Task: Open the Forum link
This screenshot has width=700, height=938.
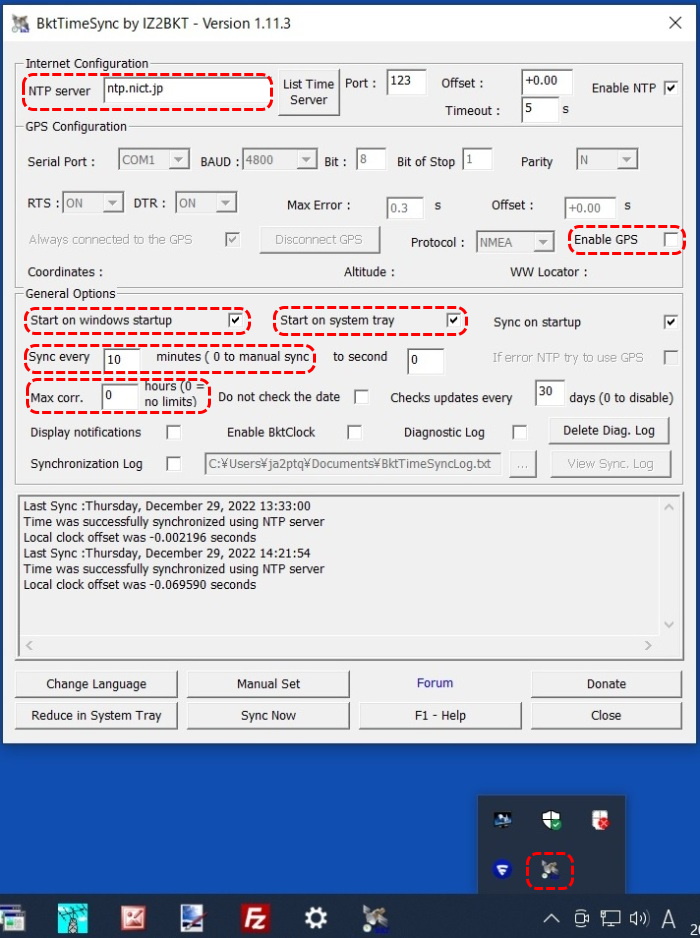Action: click(435, 683)
